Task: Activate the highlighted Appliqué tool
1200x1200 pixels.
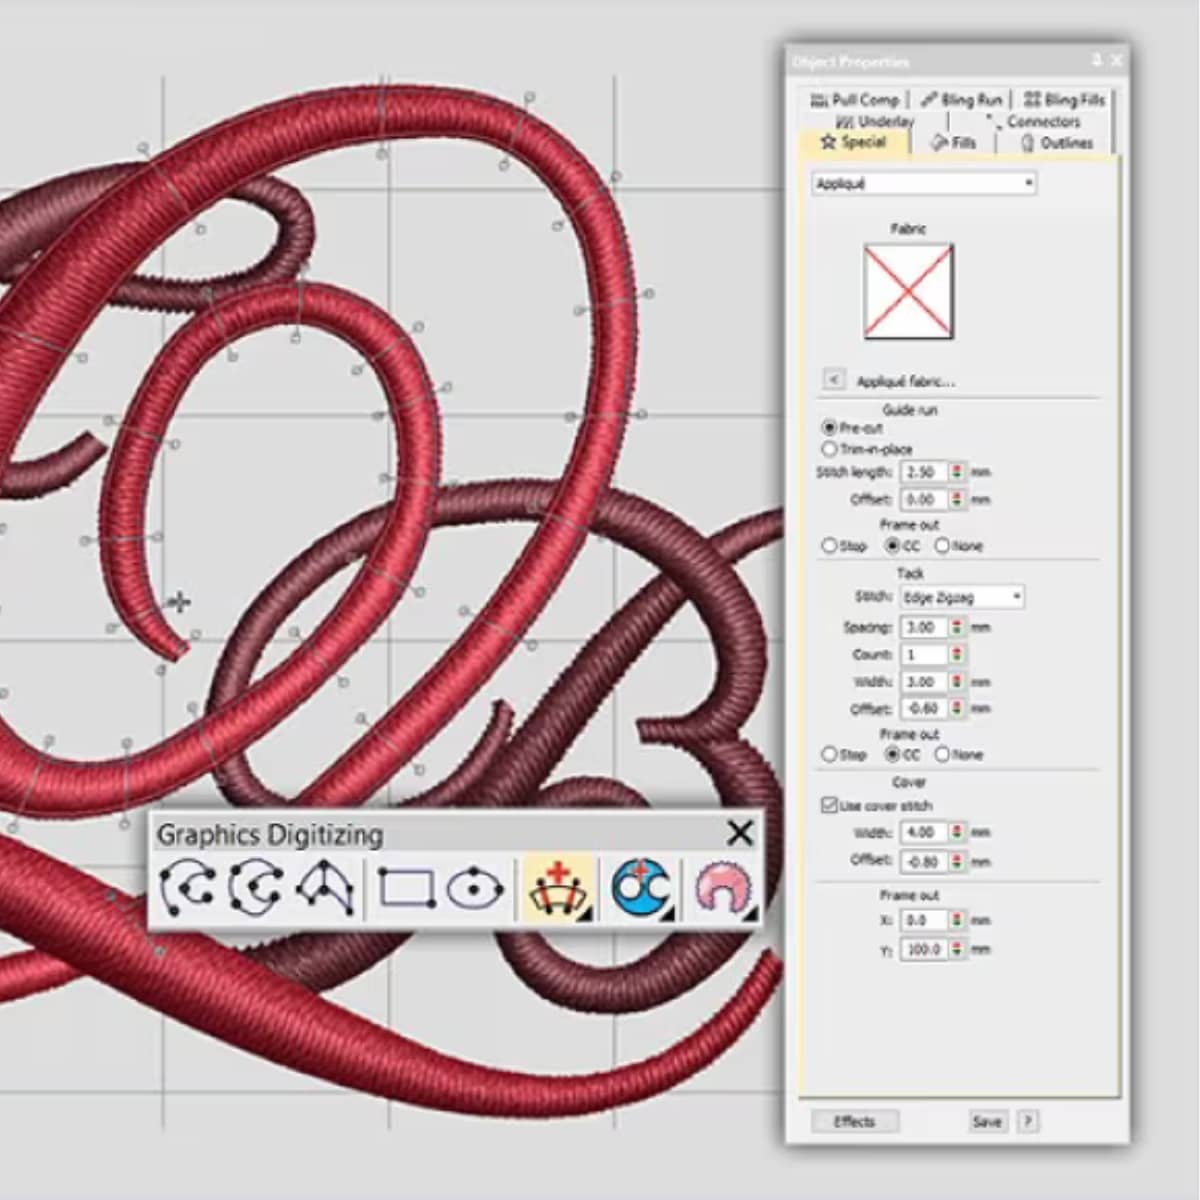Action: [x=556, y=887]
